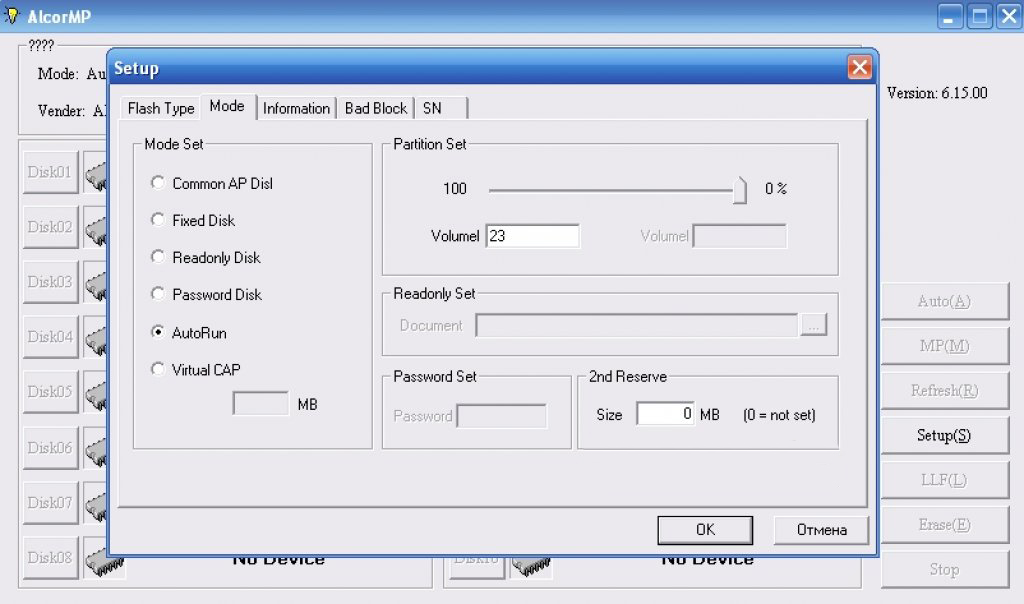The width and height of the screenshot is (1024, 604).
Task: Click the Version: 6.15.00 text
Action: (937, 93)
